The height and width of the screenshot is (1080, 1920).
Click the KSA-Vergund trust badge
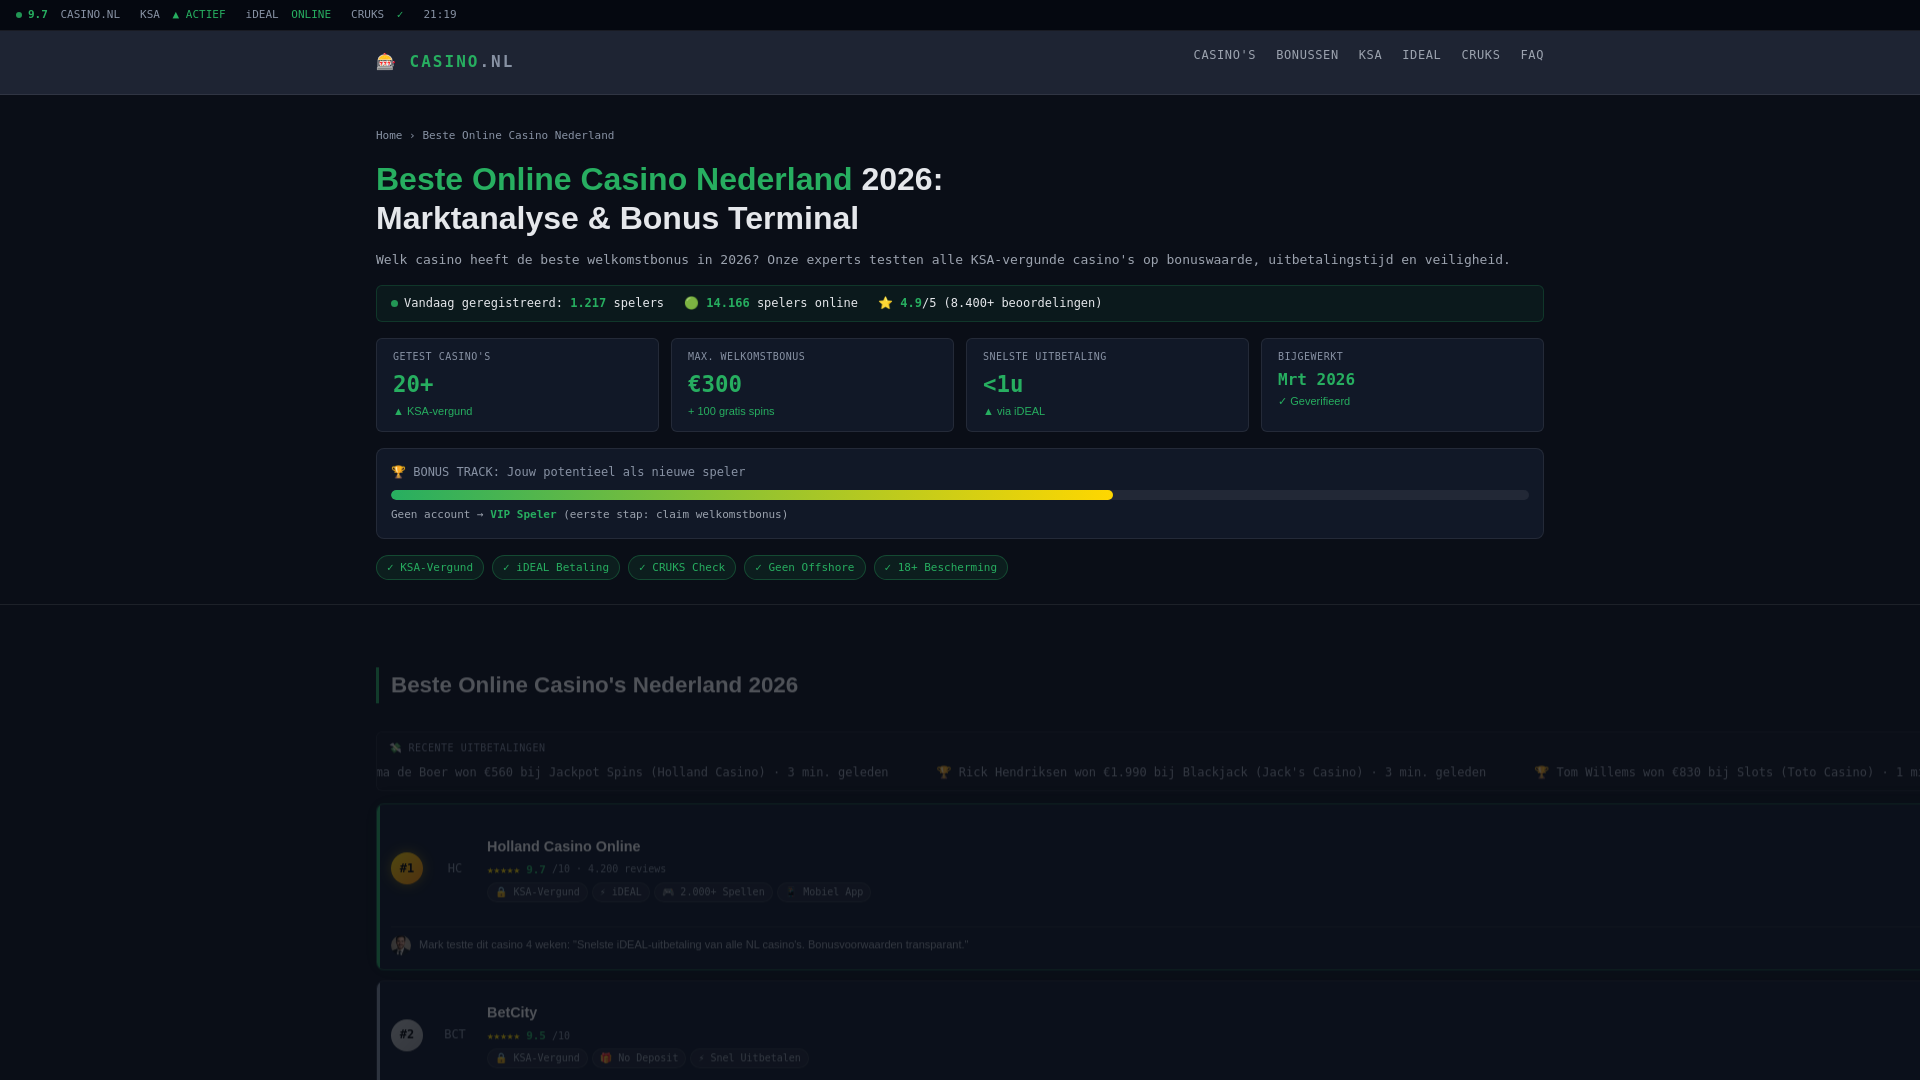(430, 568)
